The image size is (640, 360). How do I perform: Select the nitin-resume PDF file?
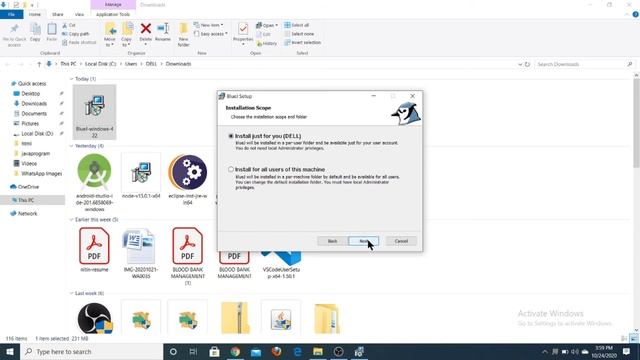(94, 250)
